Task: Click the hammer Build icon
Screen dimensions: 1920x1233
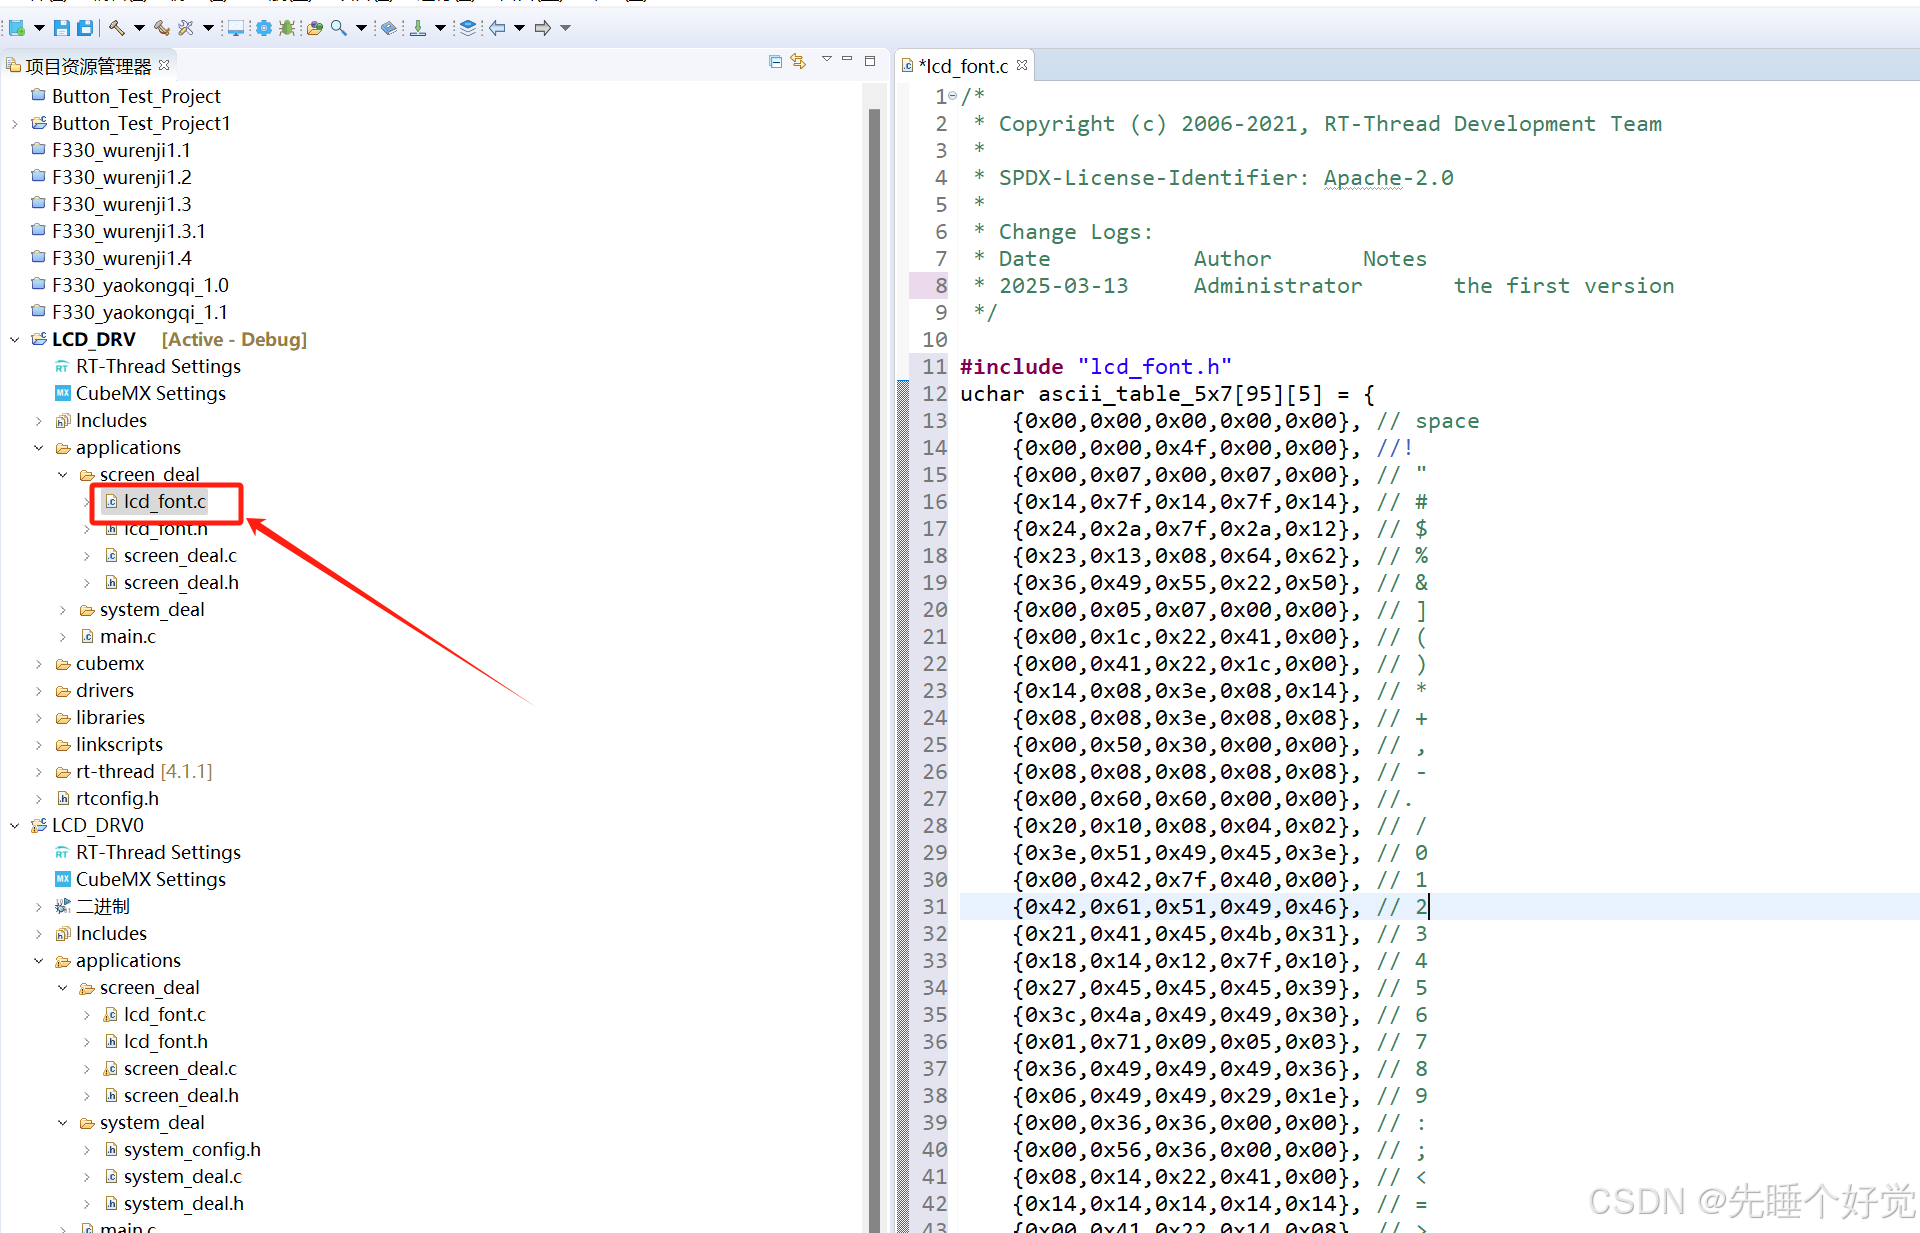Action: tap(117, 28)
